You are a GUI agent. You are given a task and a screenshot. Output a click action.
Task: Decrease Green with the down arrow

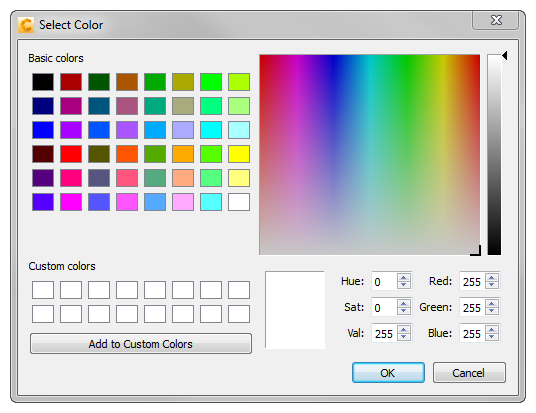(x=492, y=311)
